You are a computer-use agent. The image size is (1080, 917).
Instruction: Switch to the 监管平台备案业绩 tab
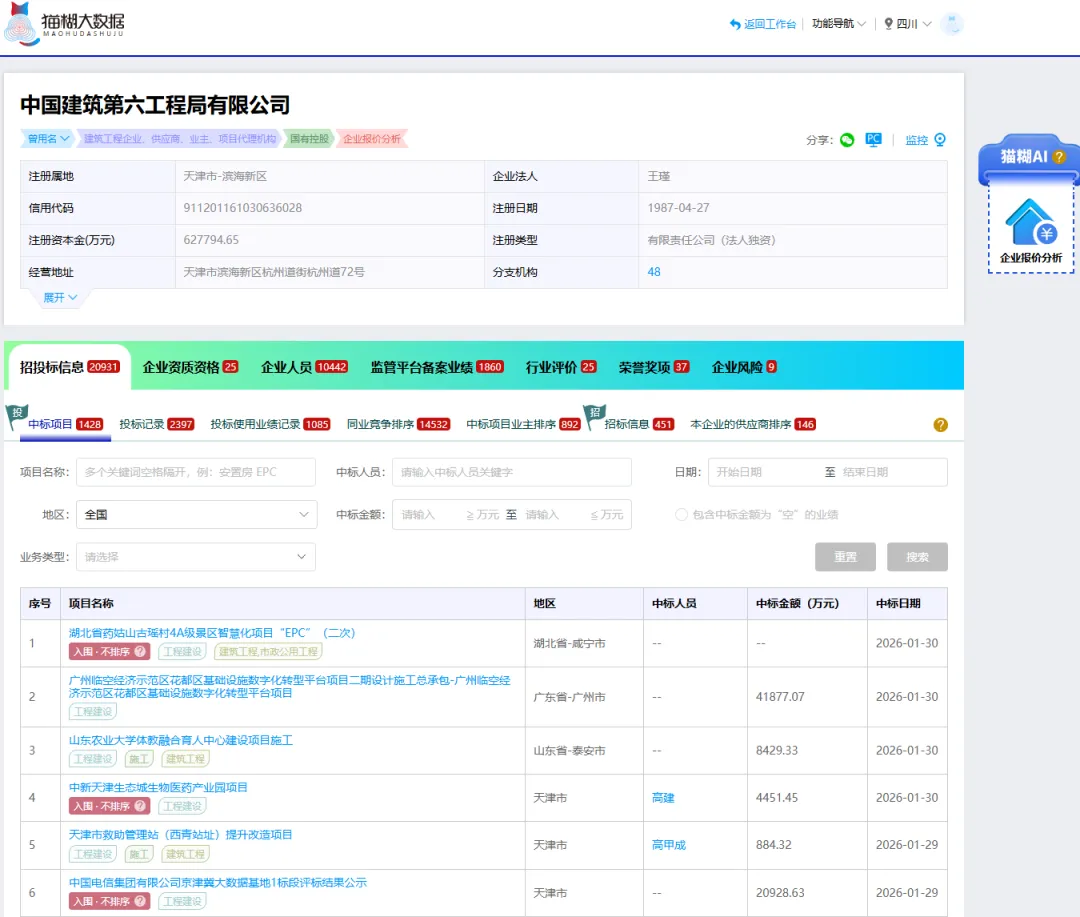[x=437, y=367]
